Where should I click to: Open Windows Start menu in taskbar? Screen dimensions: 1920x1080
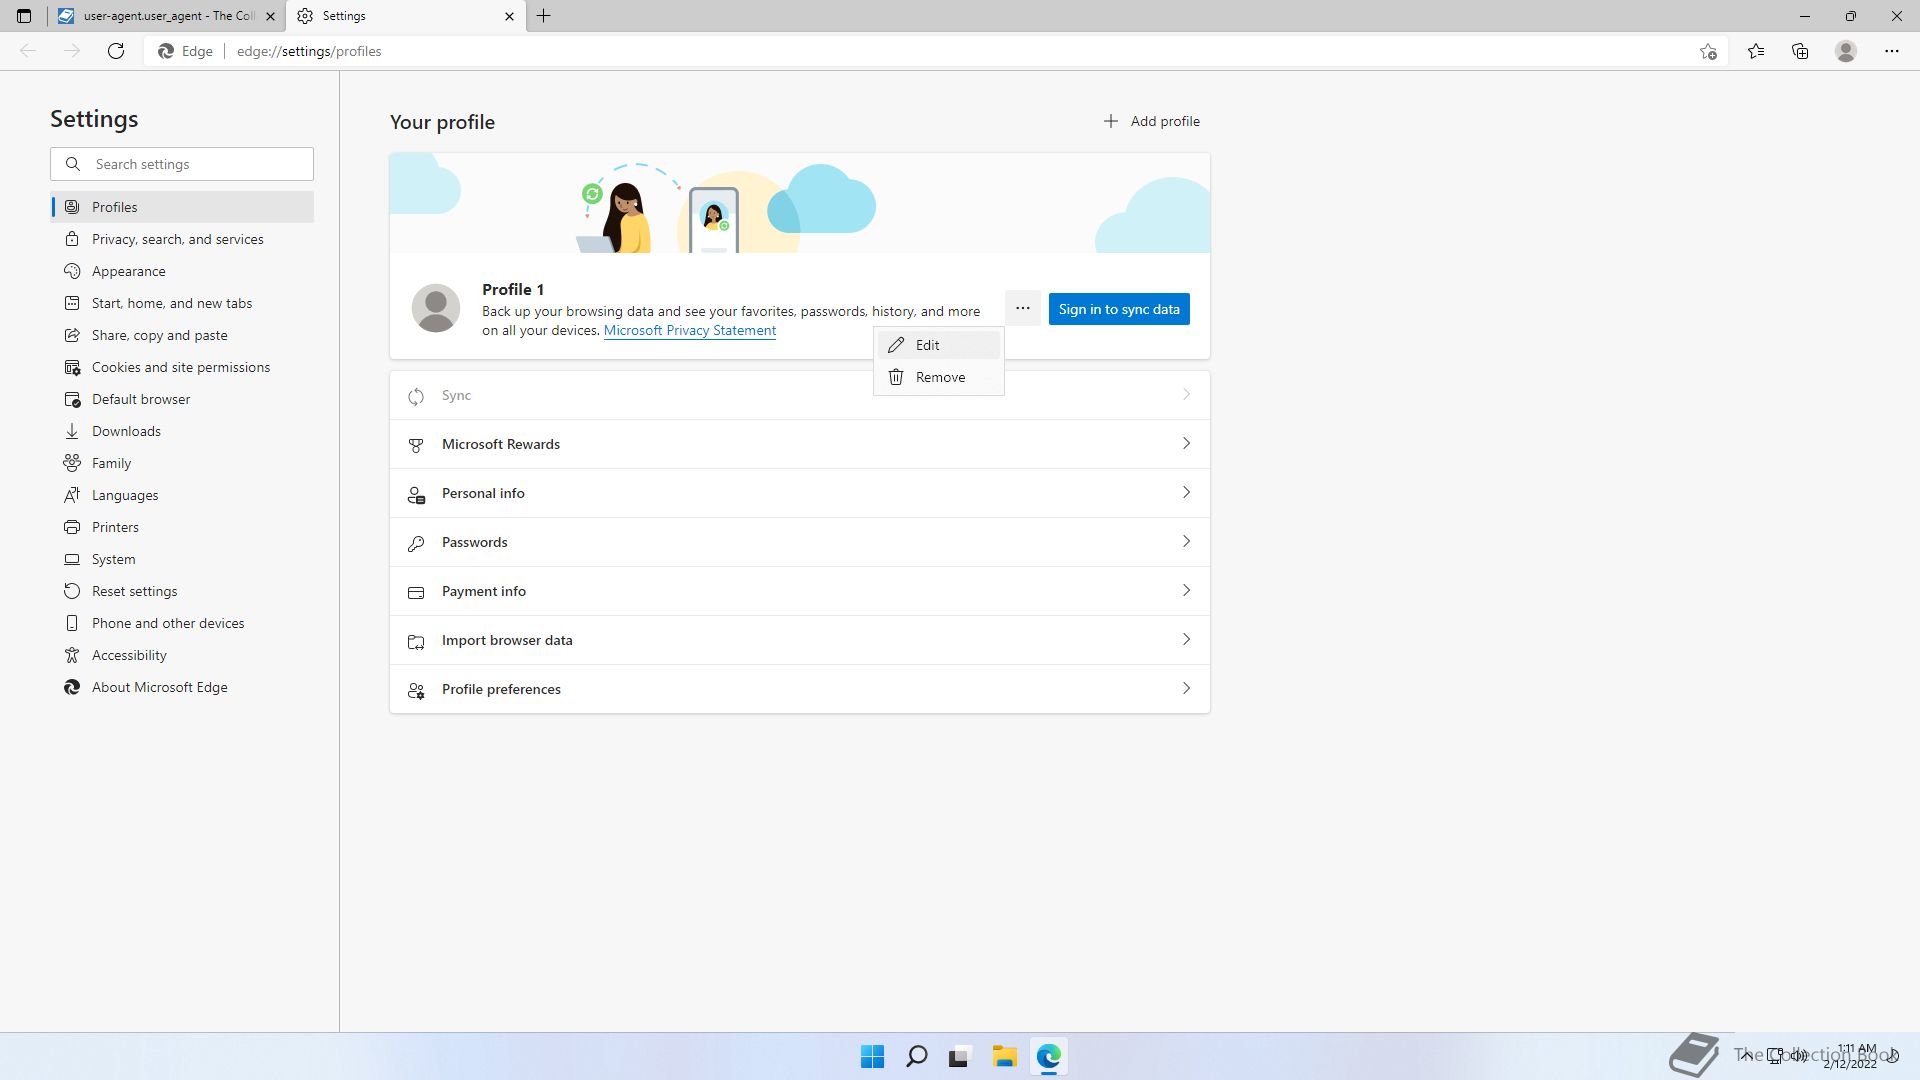872,1056
